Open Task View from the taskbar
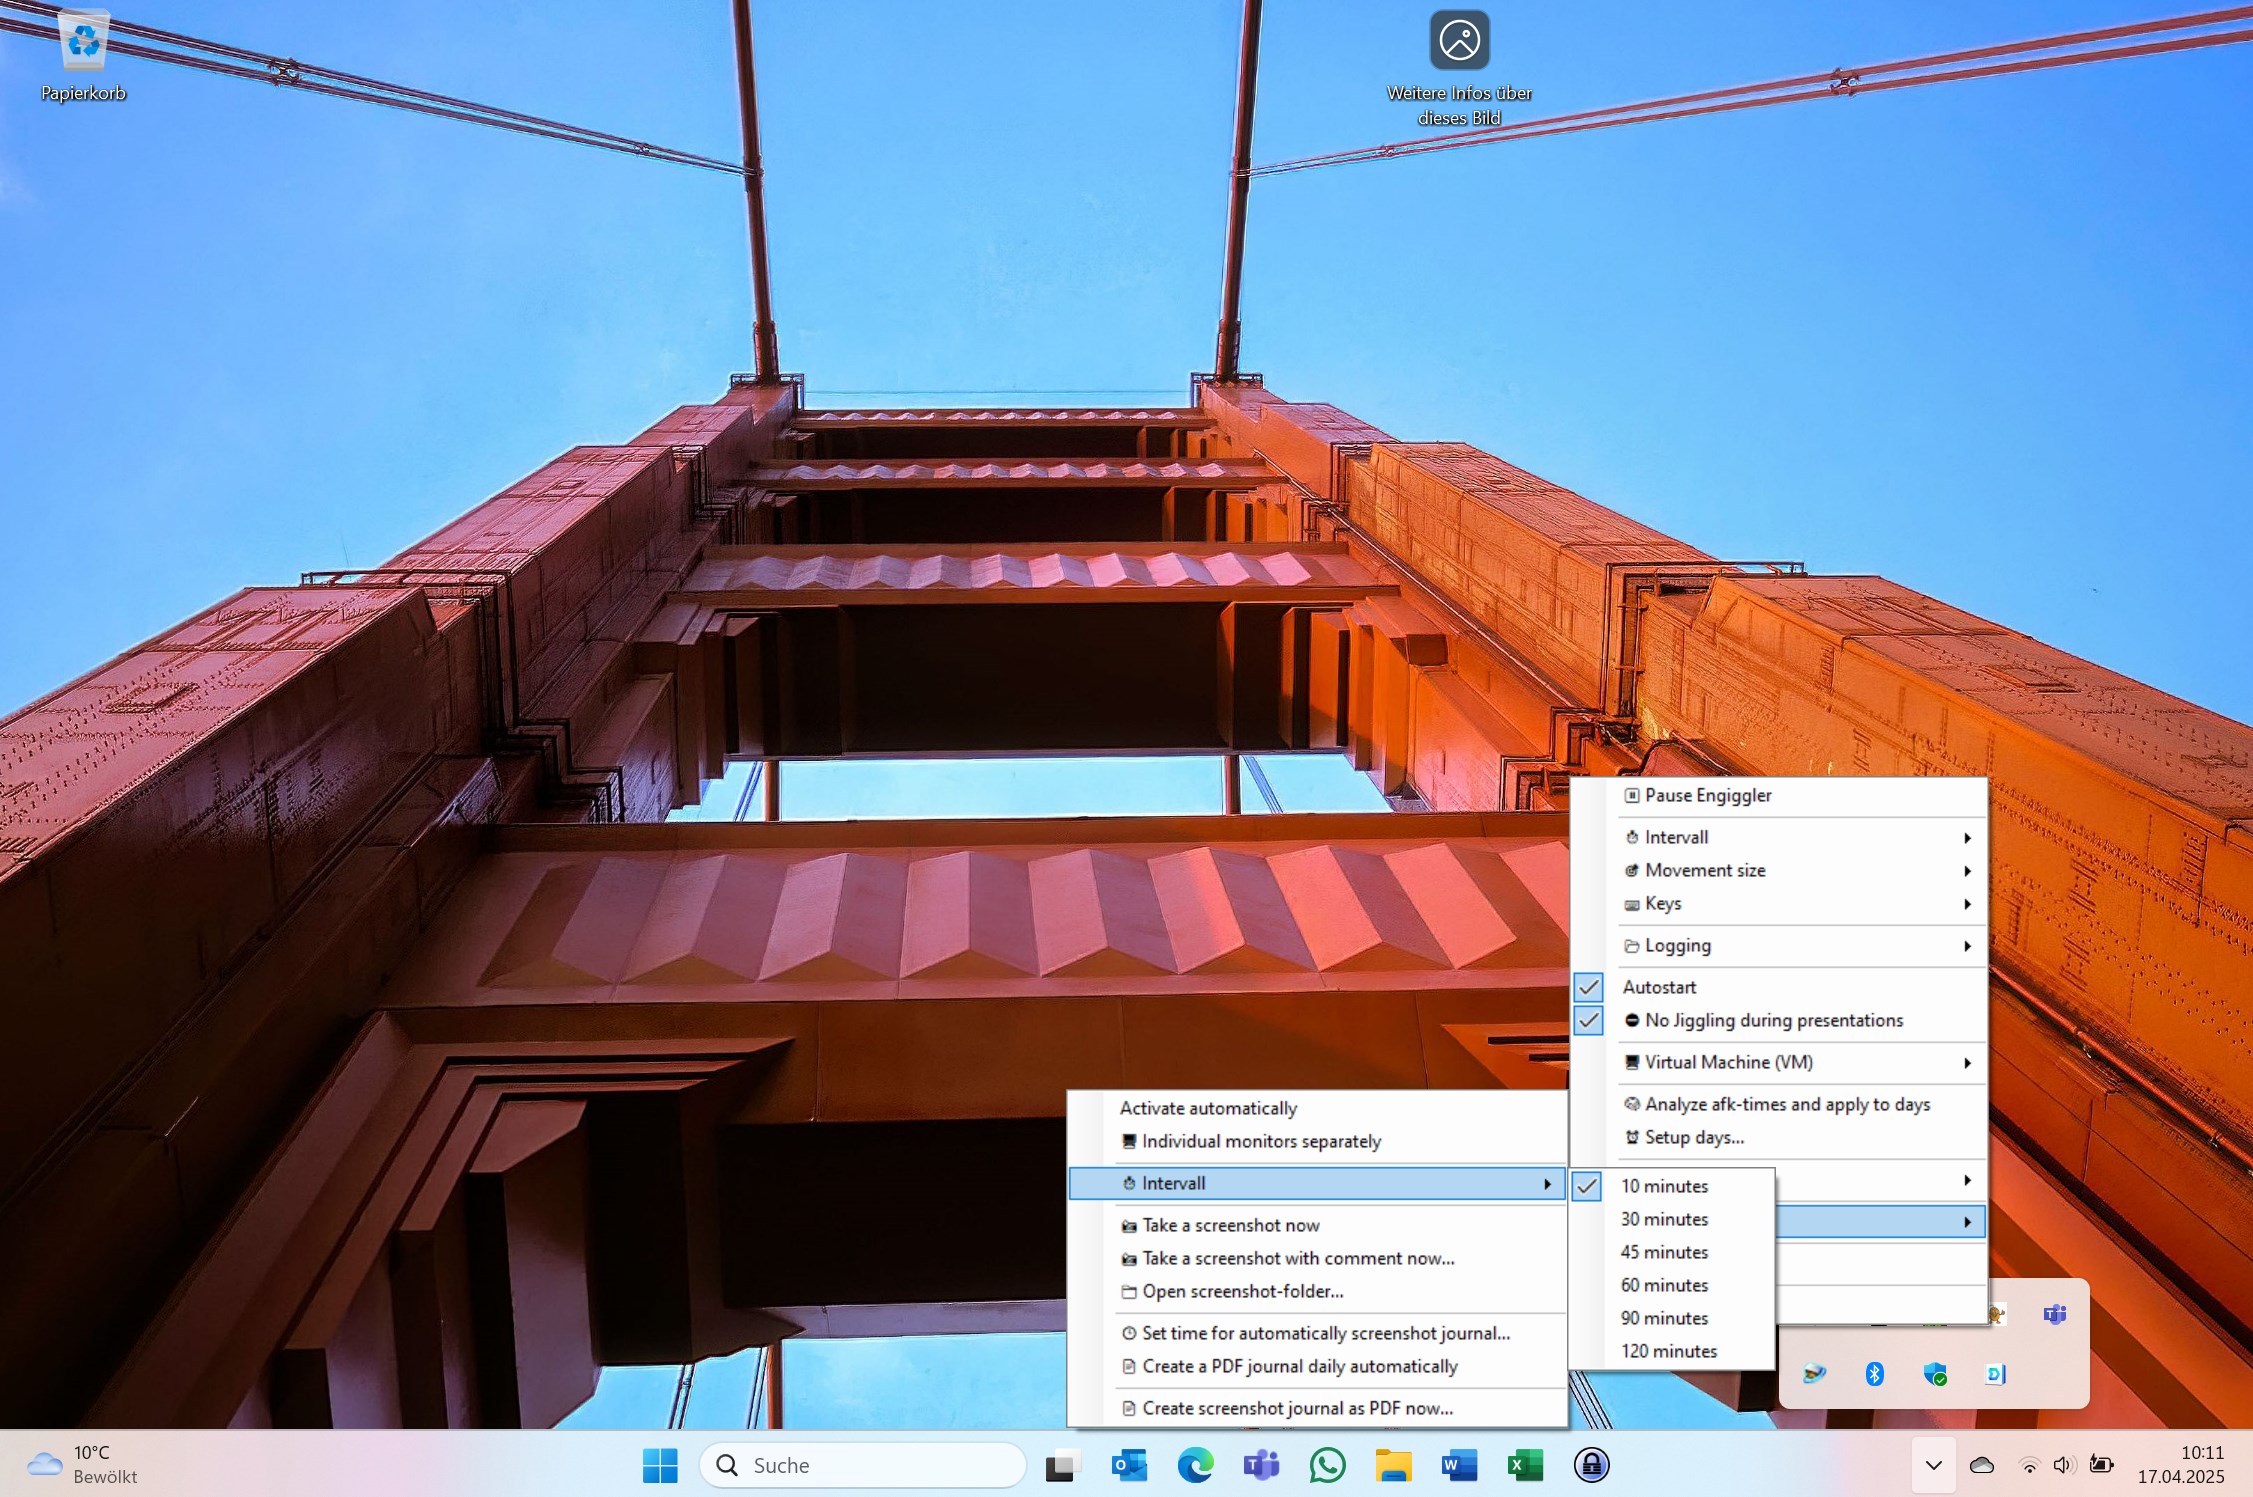2253x1497 pixels. [x=1063, y=1465]
